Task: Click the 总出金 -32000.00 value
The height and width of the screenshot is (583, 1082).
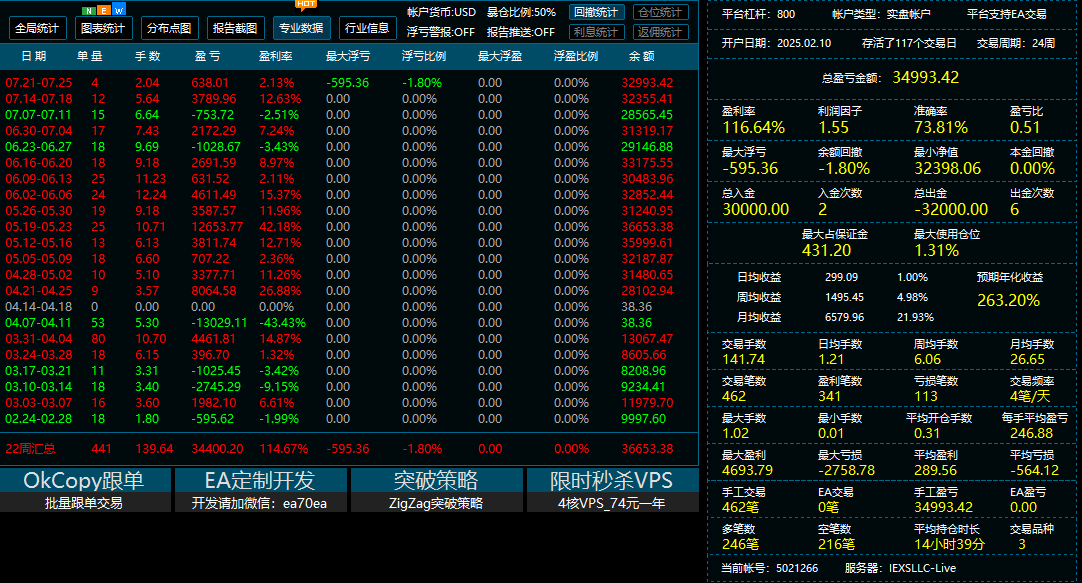Action: [951, 210]
